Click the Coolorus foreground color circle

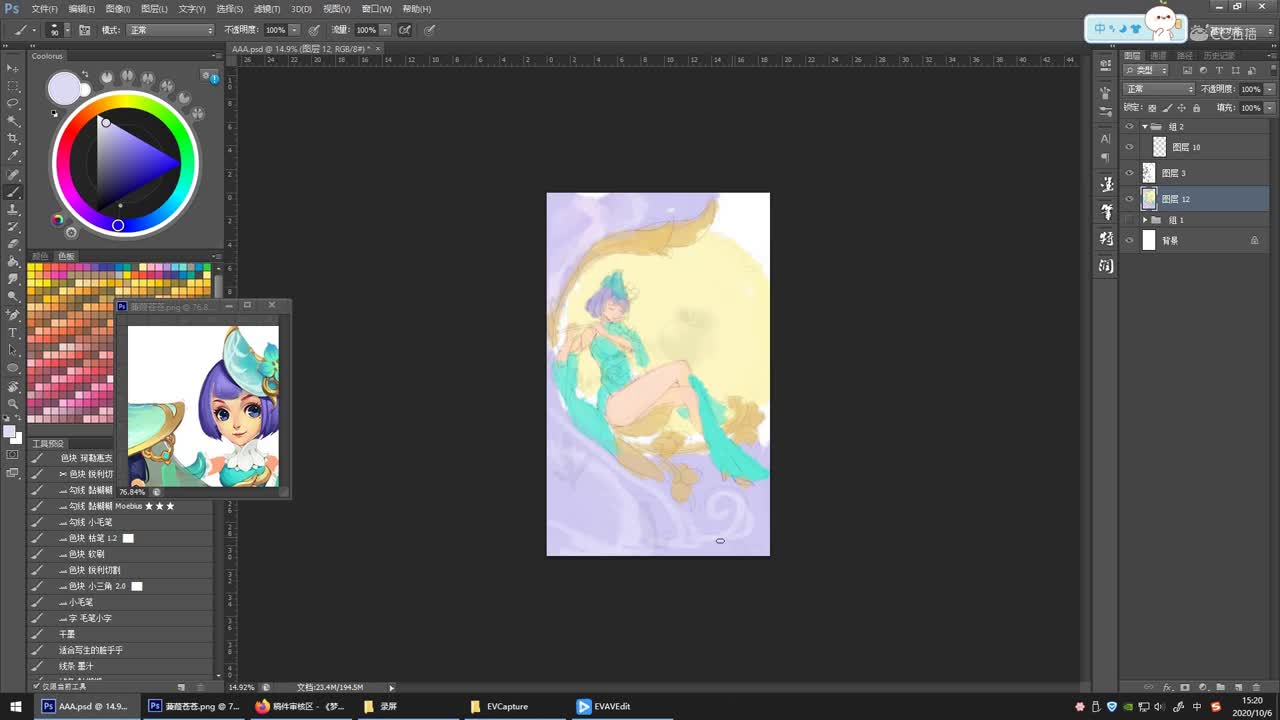tap(63, 88)
